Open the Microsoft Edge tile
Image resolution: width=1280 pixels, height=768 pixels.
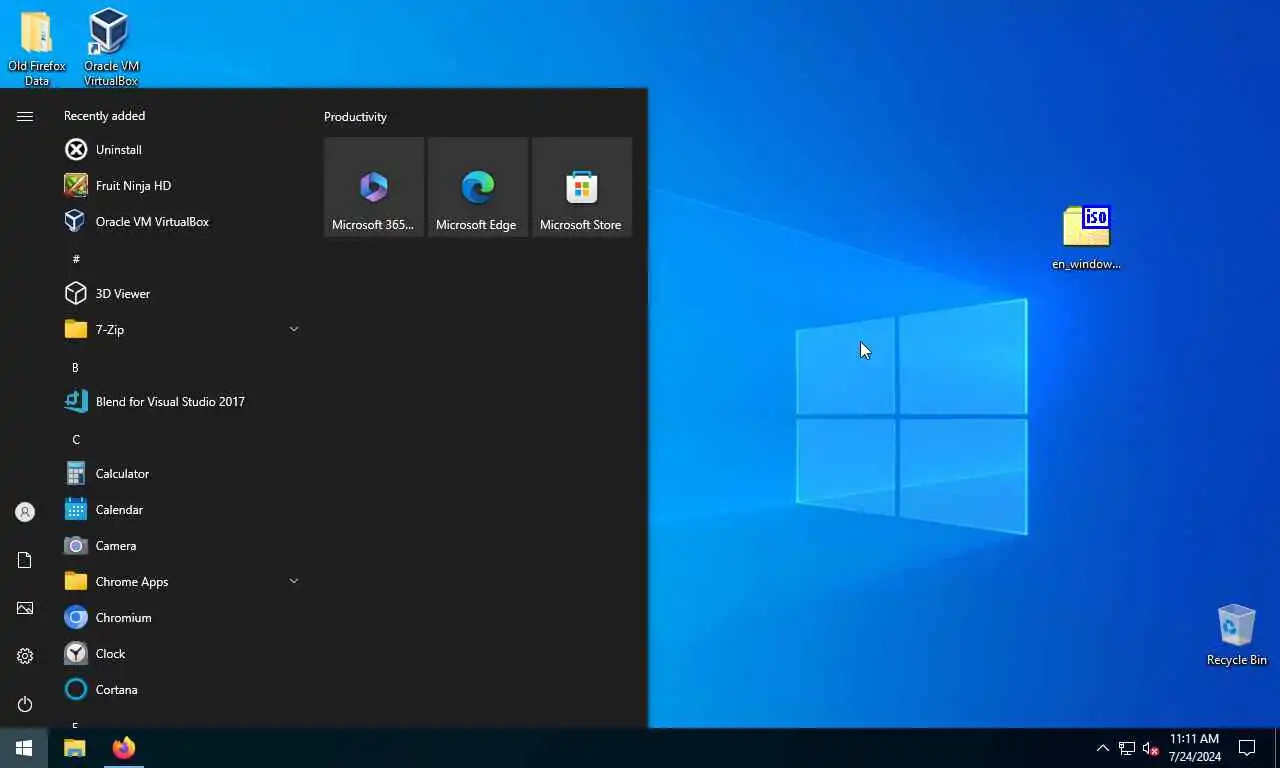(x=478, y=187)
